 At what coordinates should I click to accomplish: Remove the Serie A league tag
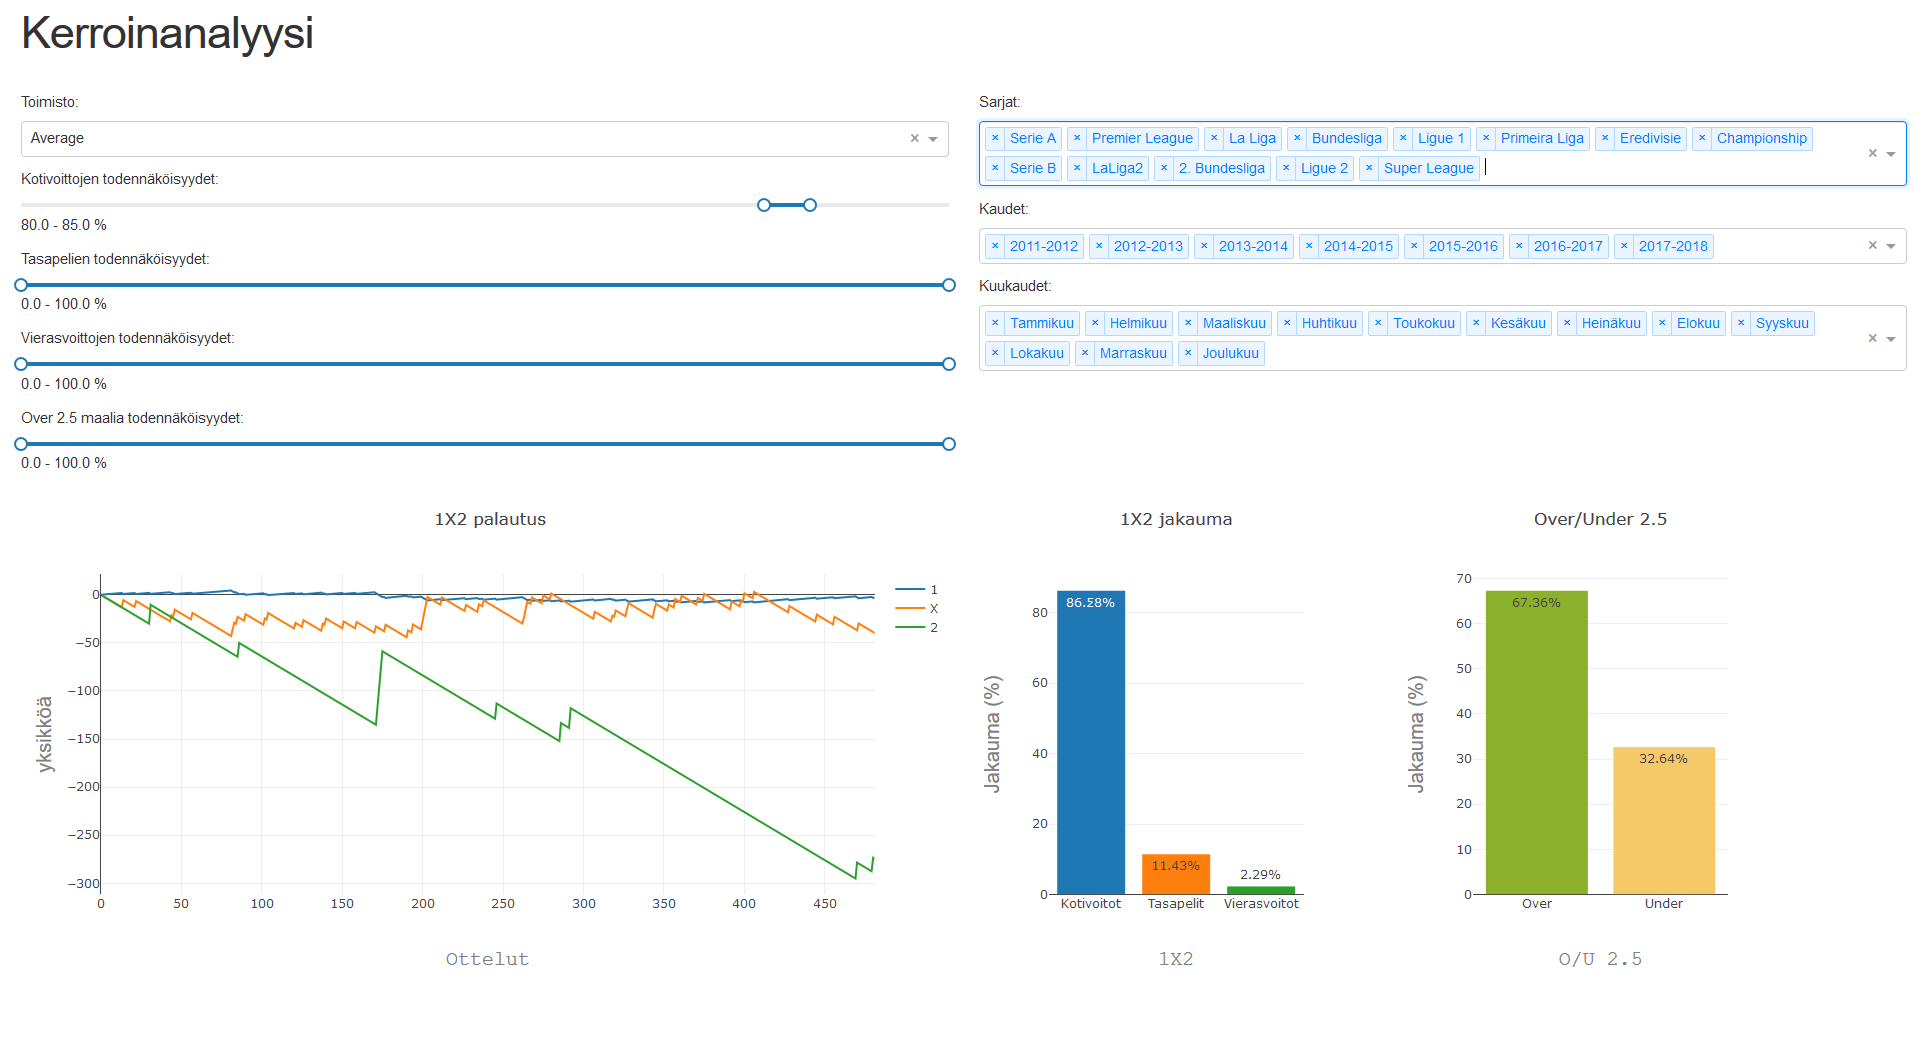(995, 139)
